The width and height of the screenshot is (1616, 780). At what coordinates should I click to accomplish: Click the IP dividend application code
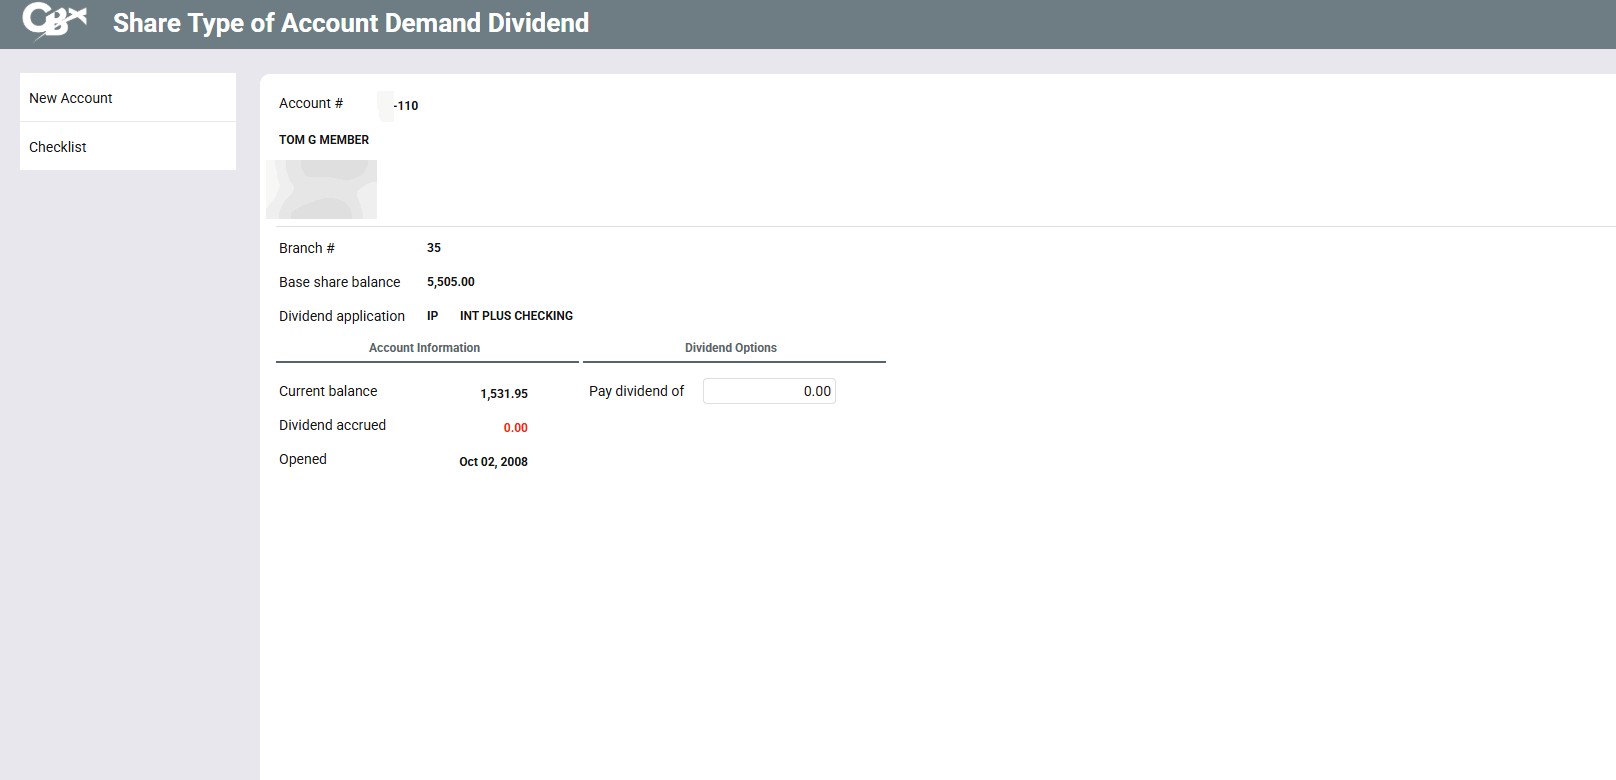point(432,316)
